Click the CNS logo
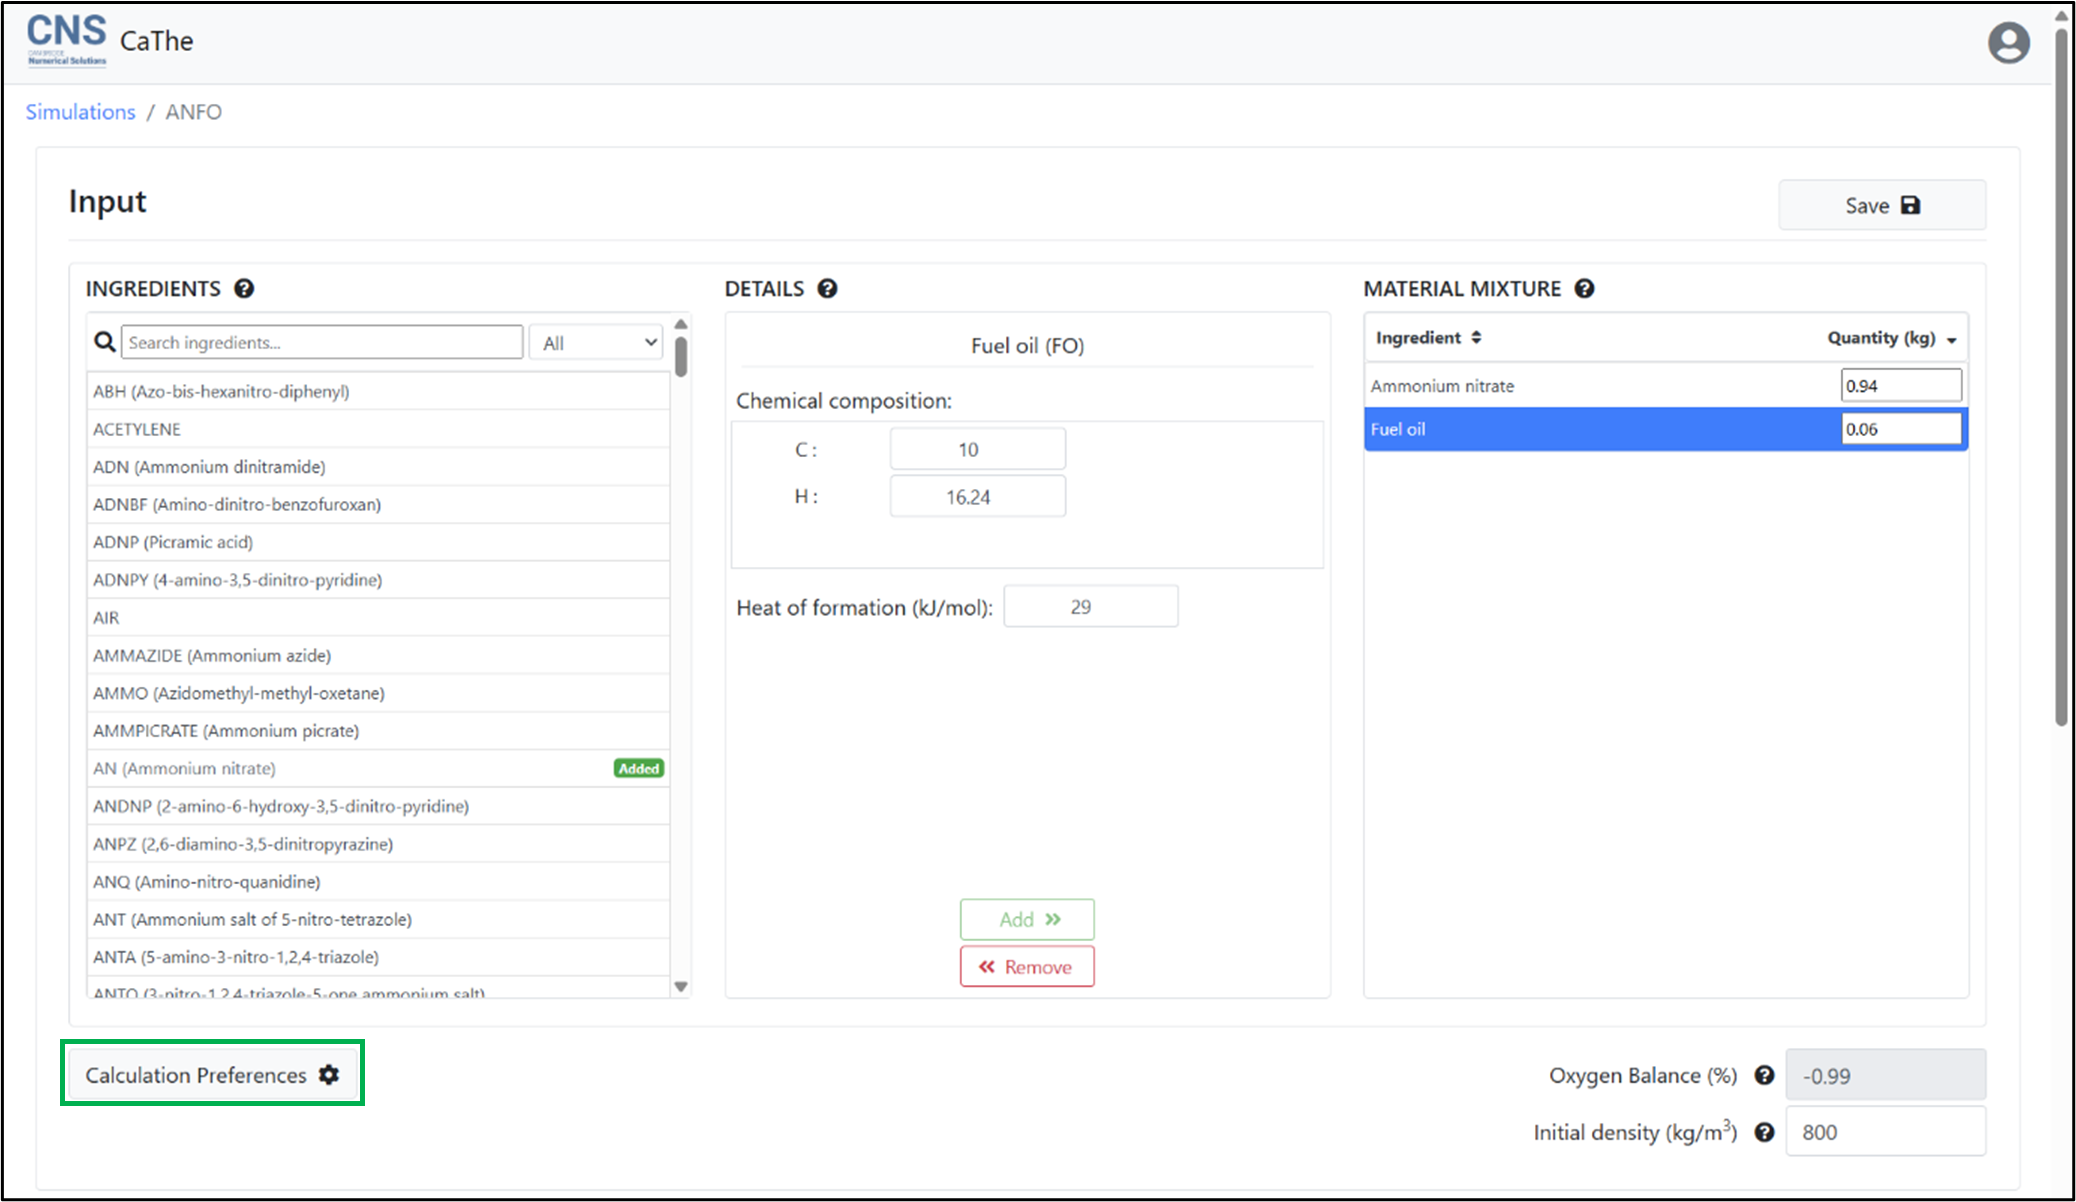Viewport: 2076px width, 1202px height. (66, 40)
